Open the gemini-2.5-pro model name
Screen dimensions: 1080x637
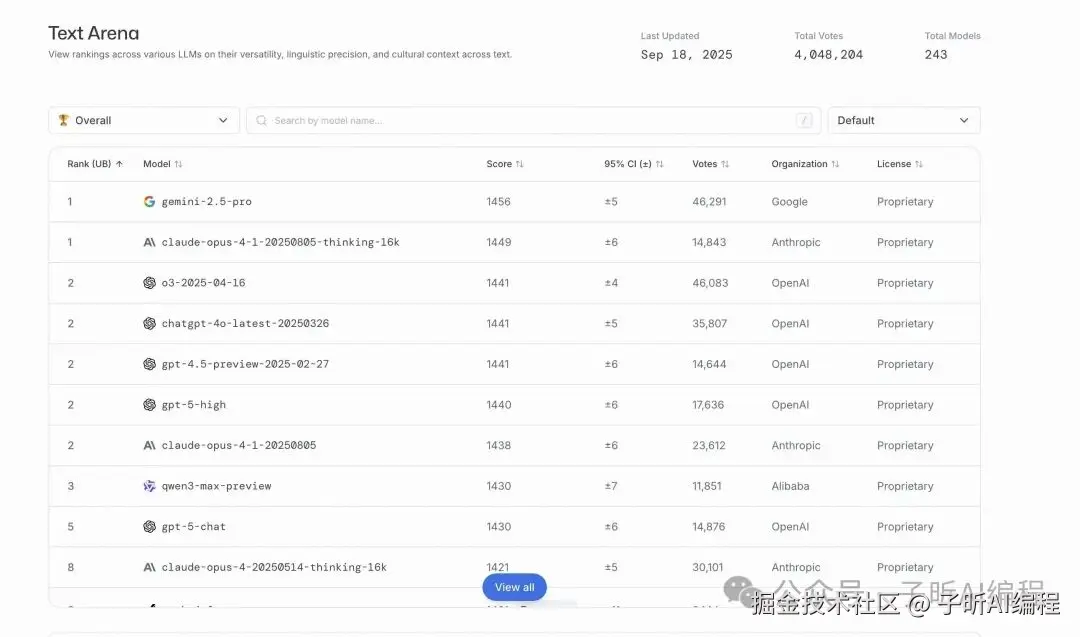[x=207, y=202]
